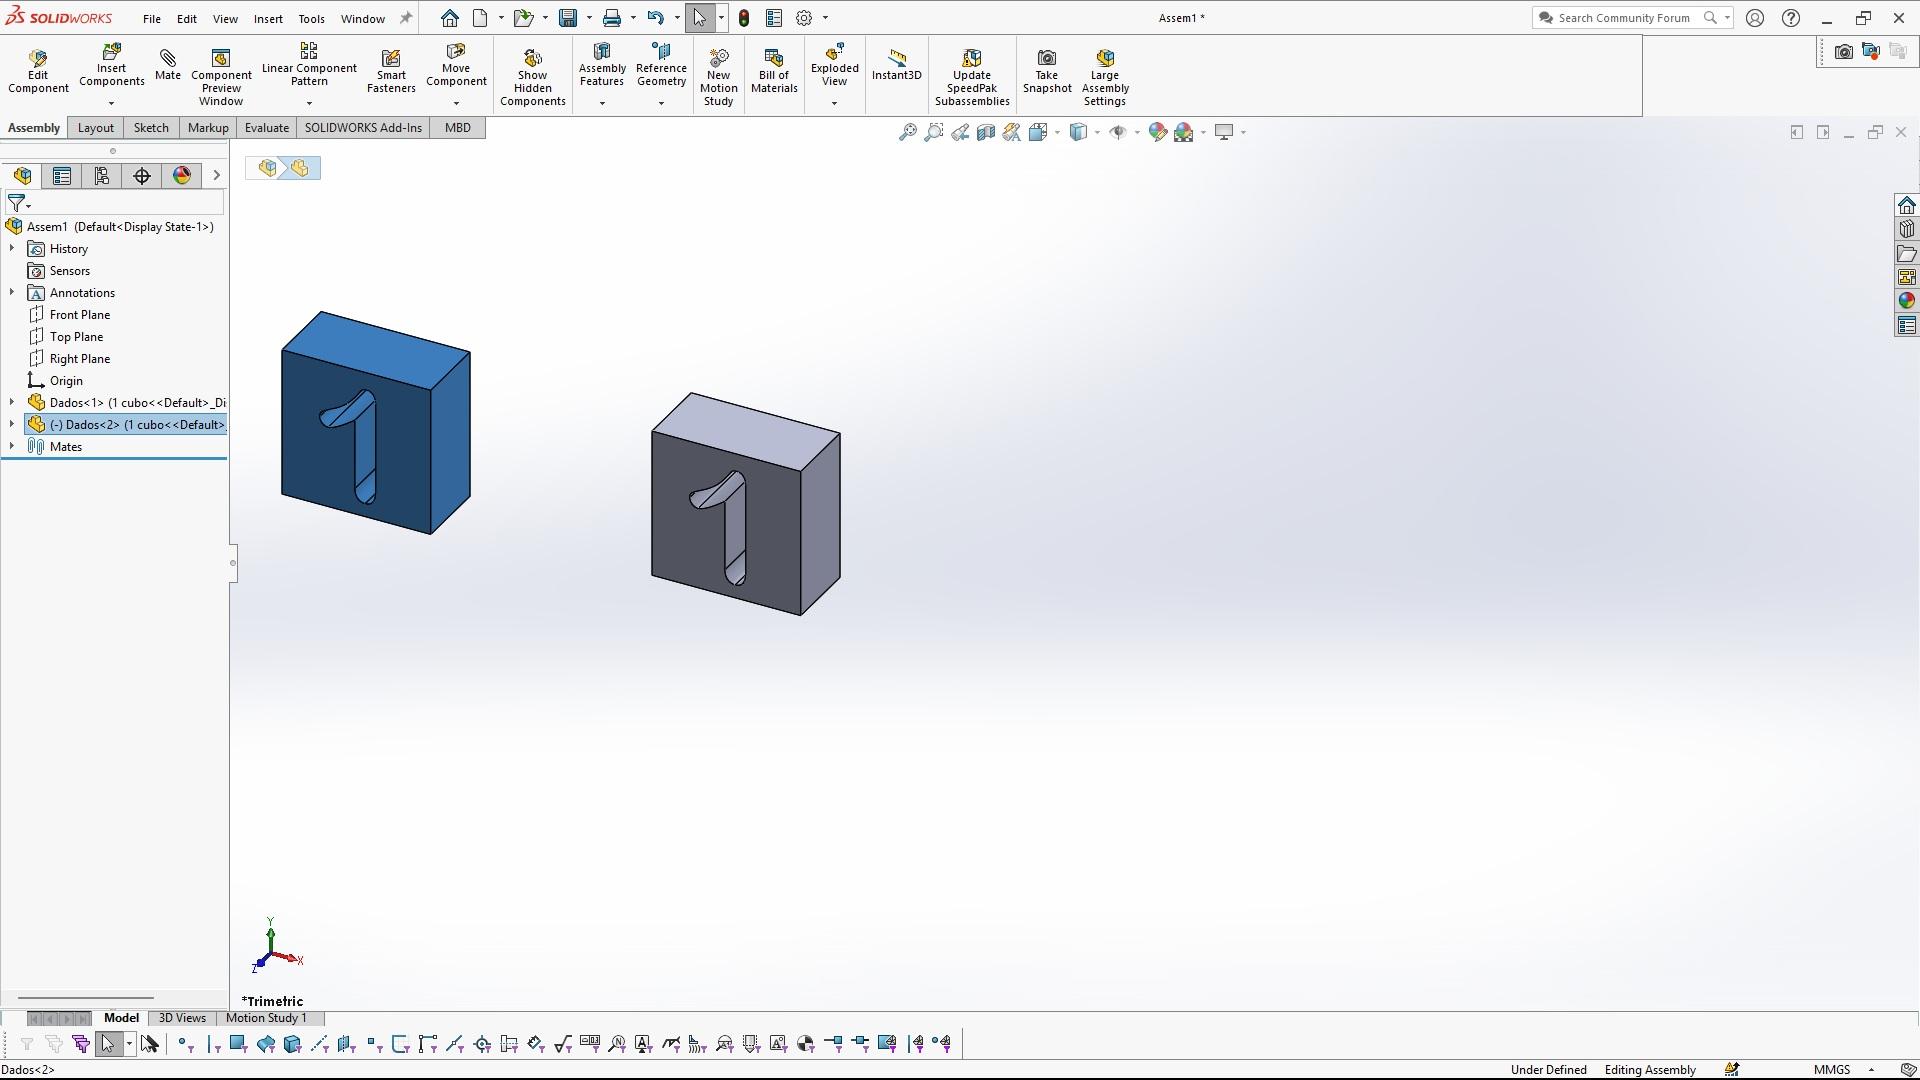Viewport: 1920px width, 1080px height.
Task: Expand the History tree node
Action: point(12,248)
